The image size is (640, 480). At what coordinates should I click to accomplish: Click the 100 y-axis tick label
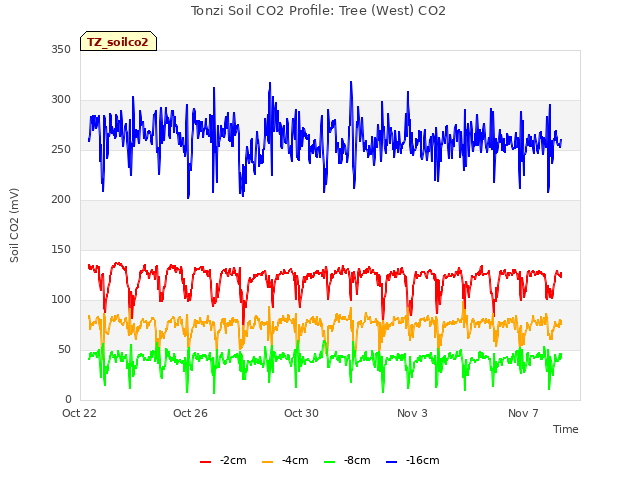point(61,300)
